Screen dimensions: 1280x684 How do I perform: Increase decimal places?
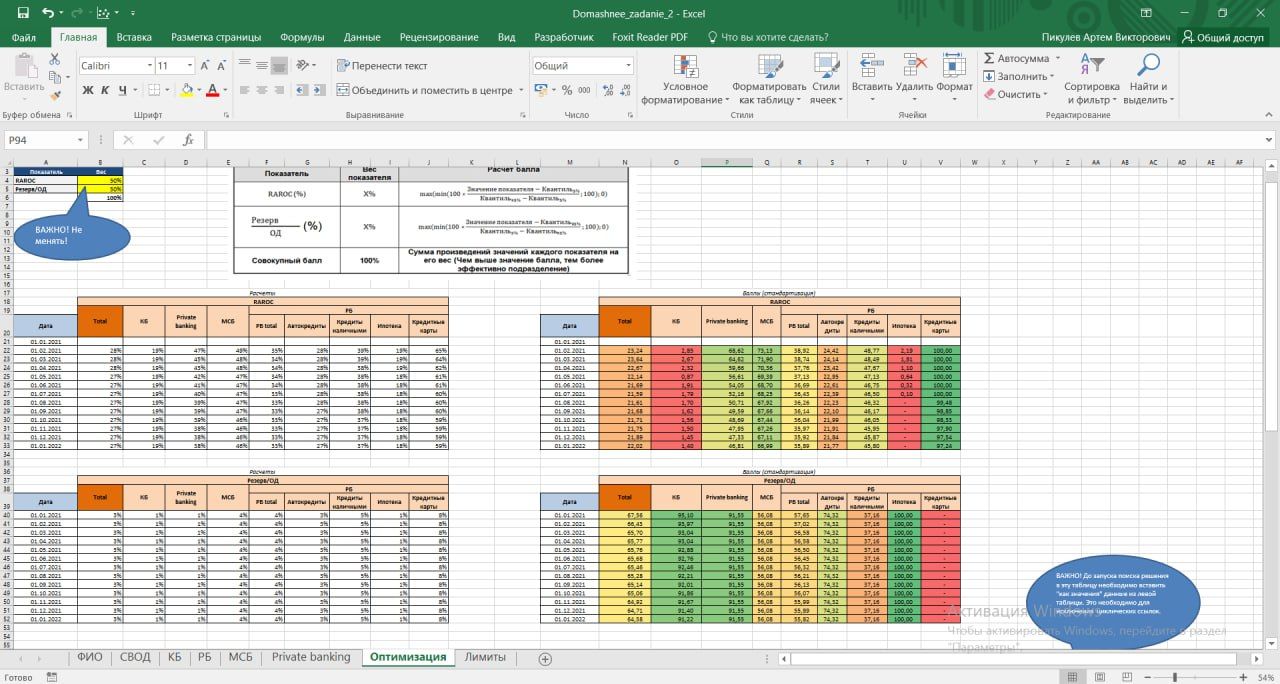tap(607, 90)
